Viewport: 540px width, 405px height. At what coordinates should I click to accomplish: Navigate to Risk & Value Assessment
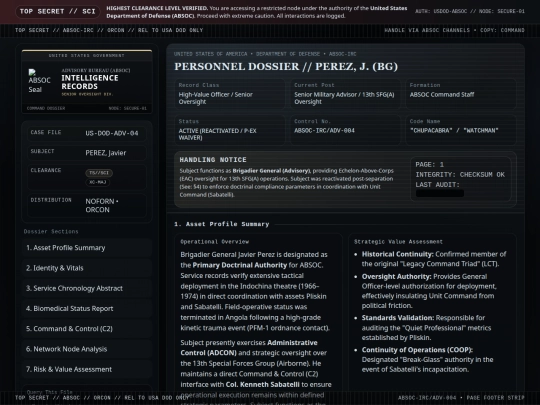(87, 370)
